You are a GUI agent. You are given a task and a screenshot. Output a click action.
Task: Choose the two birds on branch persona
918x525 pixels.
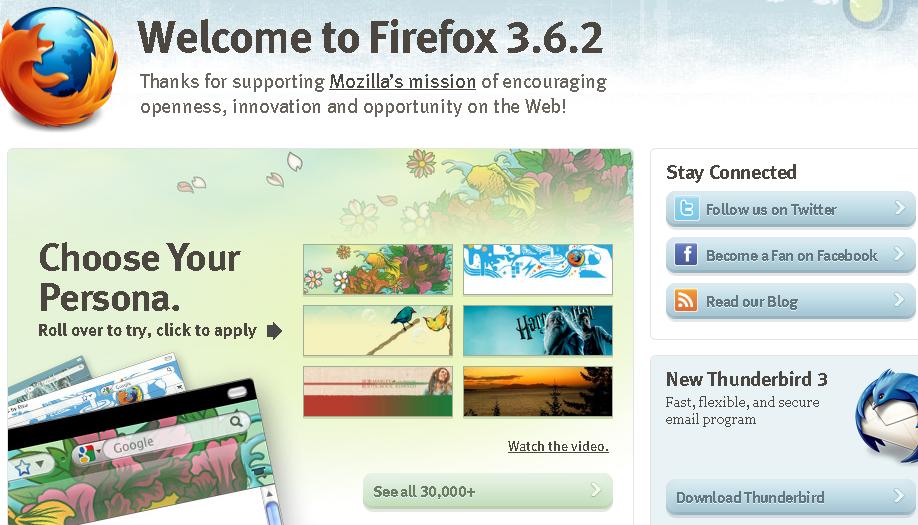[378, 331]
